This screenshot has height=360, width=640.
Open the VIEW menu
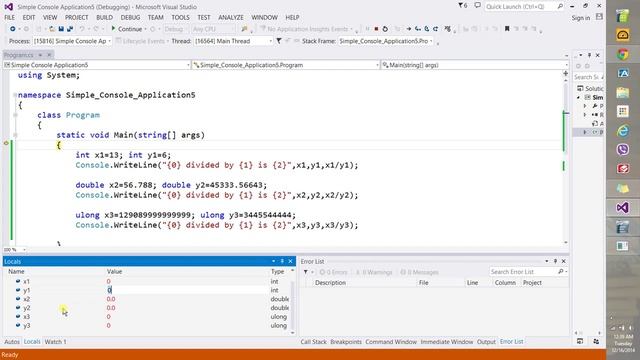coord(50,18)
